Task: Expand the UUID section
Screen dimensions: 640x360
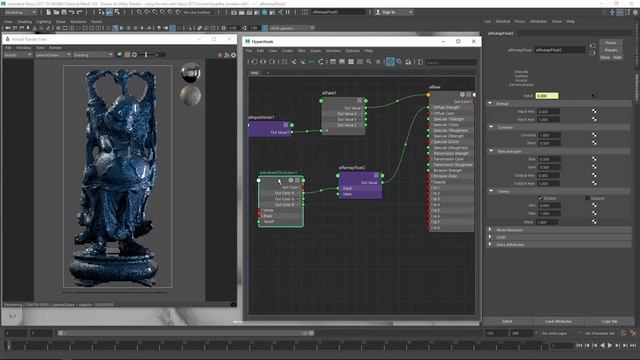Action: (x=491, y=237)
